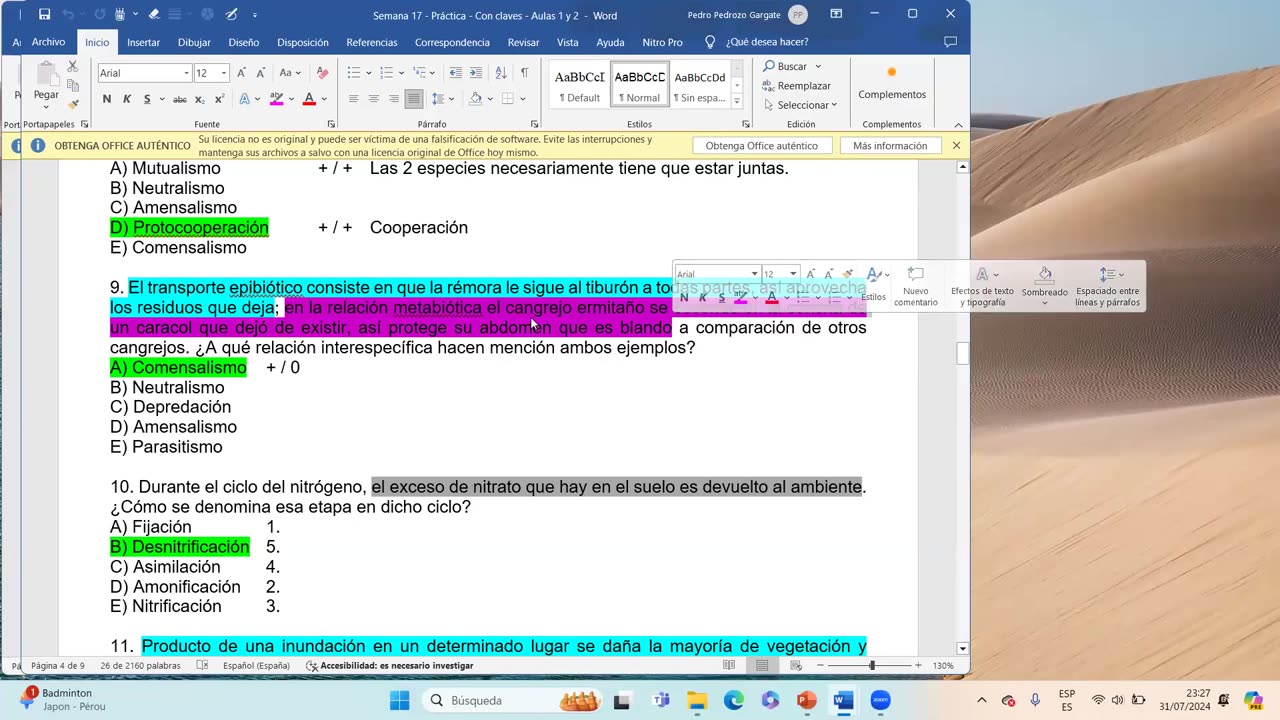
Task: Align text right in ribbon
Action: (x=393, y=99)
